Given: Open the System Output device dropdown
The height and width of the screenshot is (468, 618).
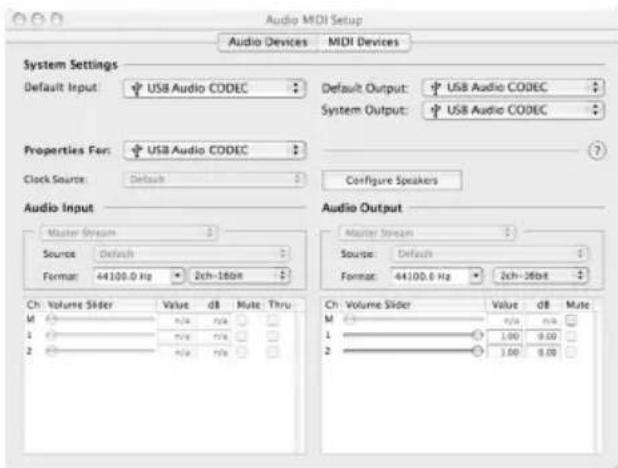Looking at the screenshot, I should point(513,110).
